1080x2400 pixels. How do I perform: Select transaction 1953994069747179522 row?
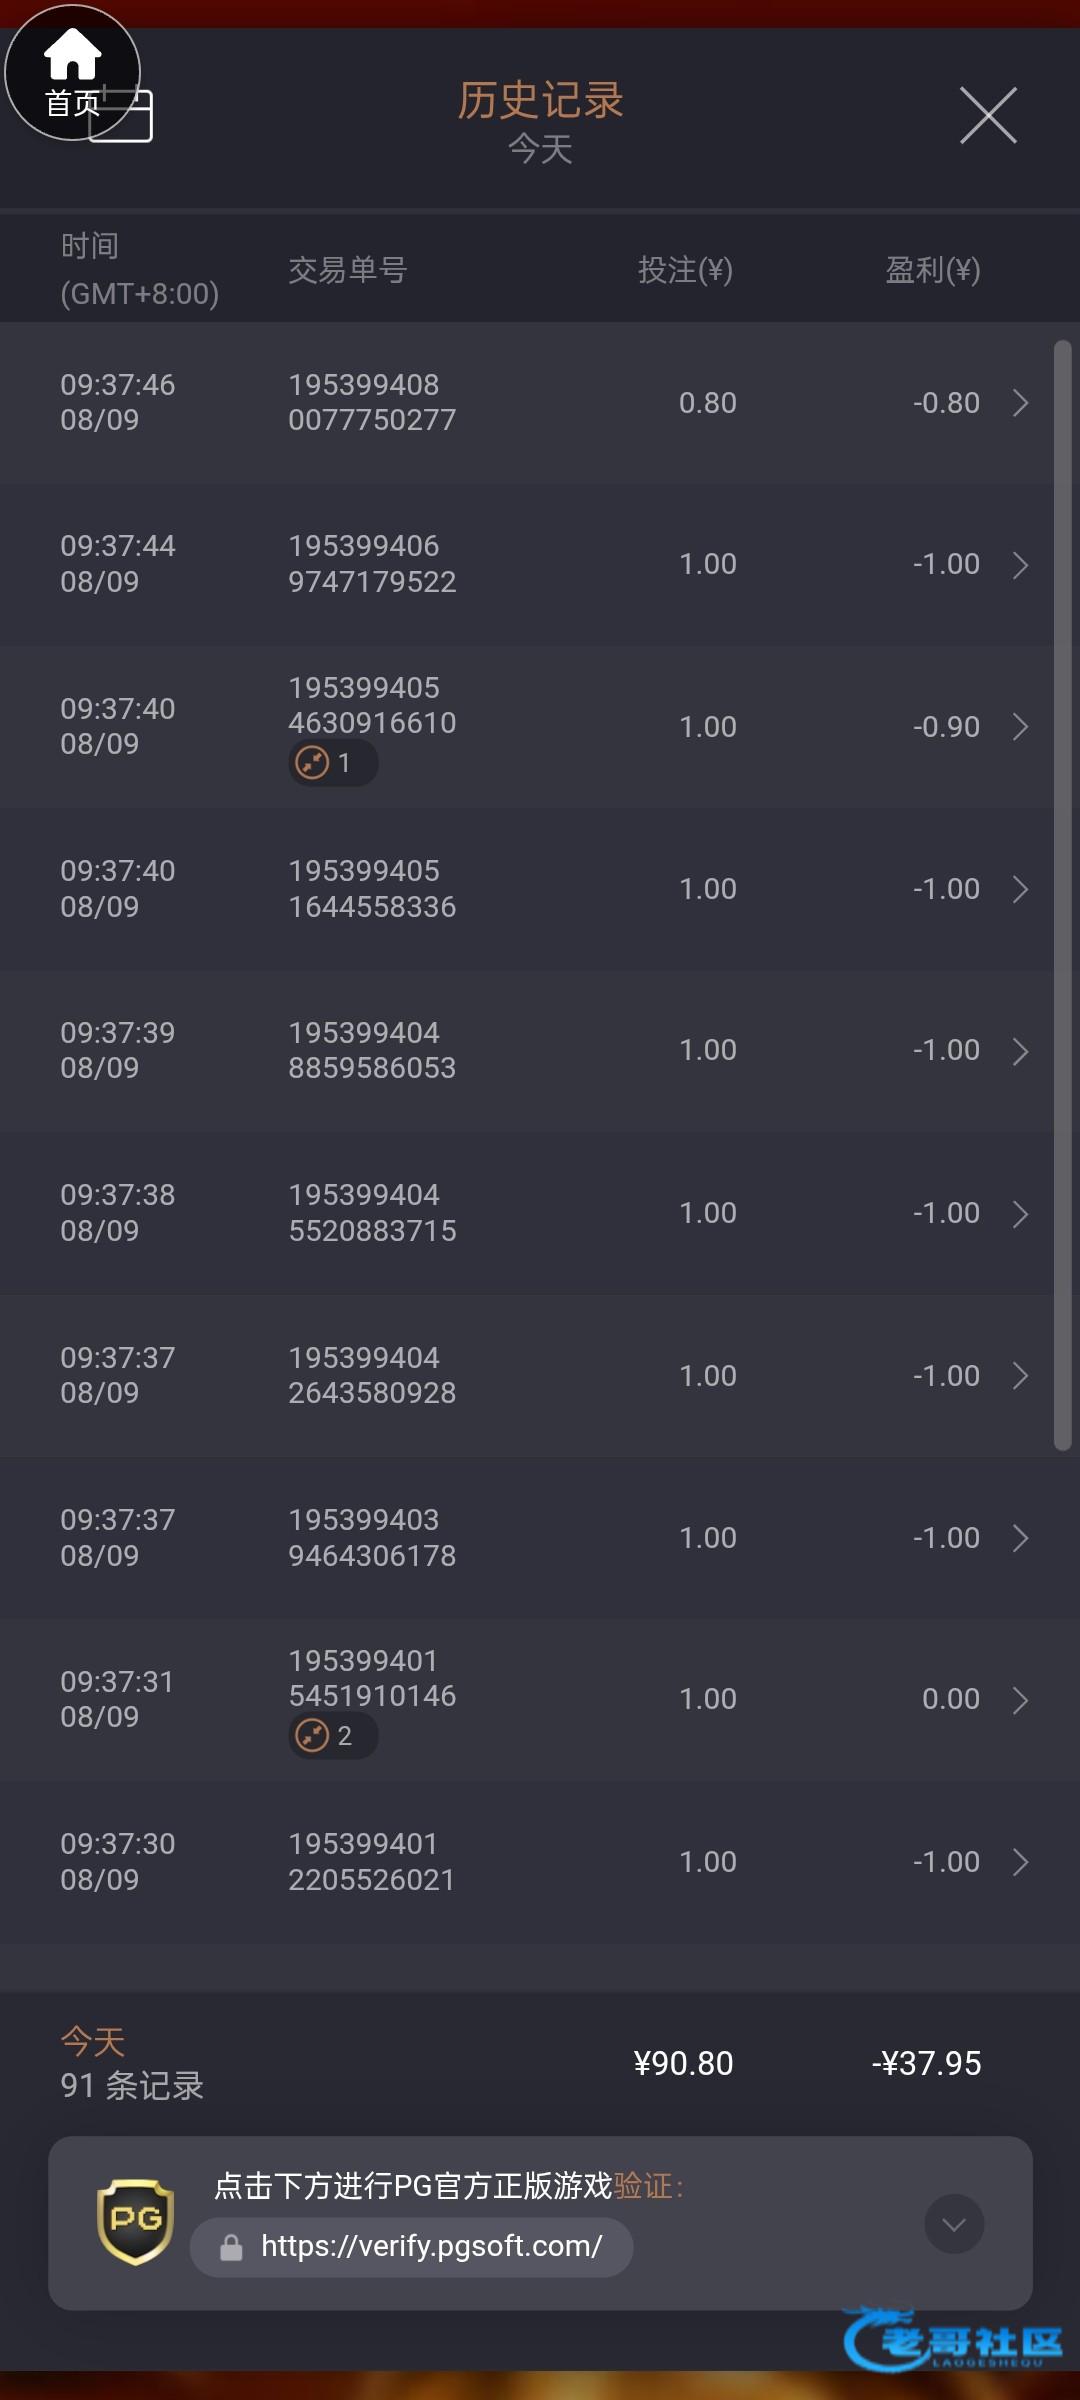pos(372,564)
